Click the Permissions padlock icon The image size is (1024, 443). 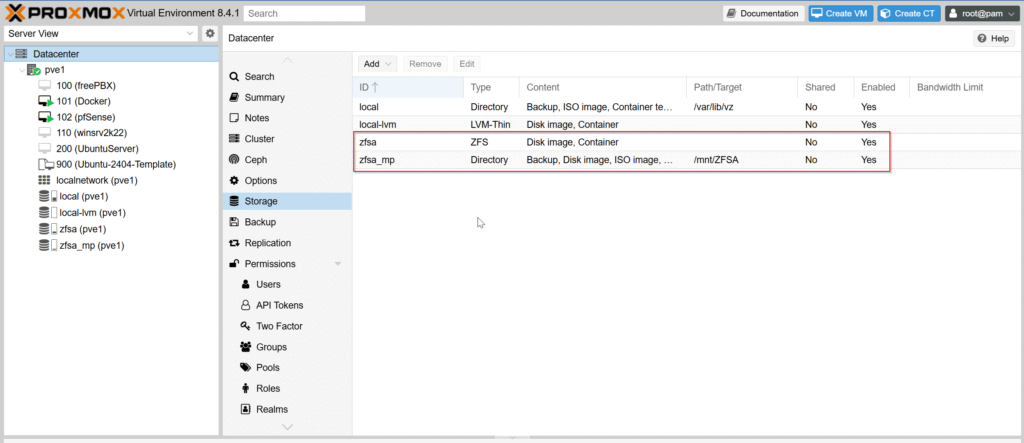pyautogui.click(x=233, y=263)
